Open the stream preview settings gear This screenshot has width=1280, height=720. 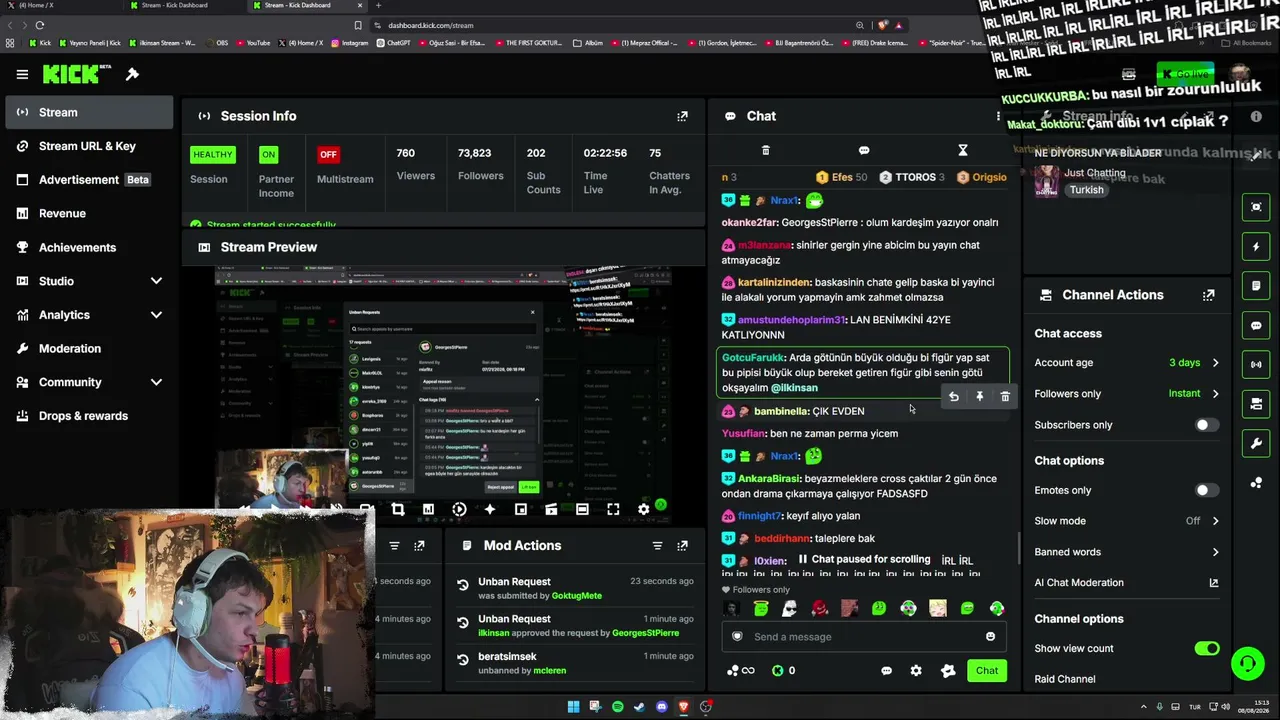pyautogui.click(x=644, y=509)
